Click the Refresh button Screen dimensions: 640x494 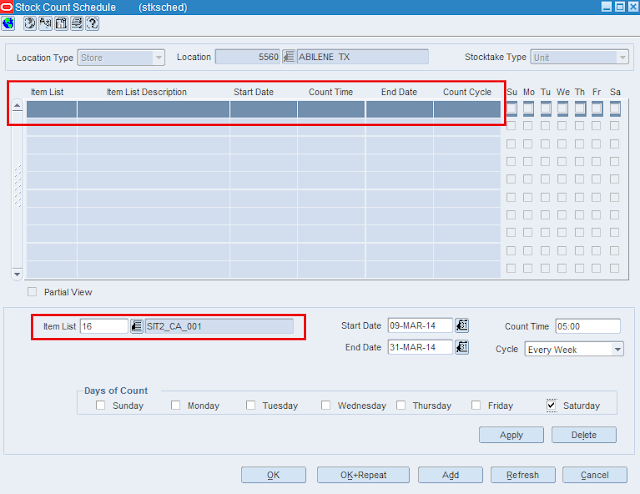click(523, 475)
